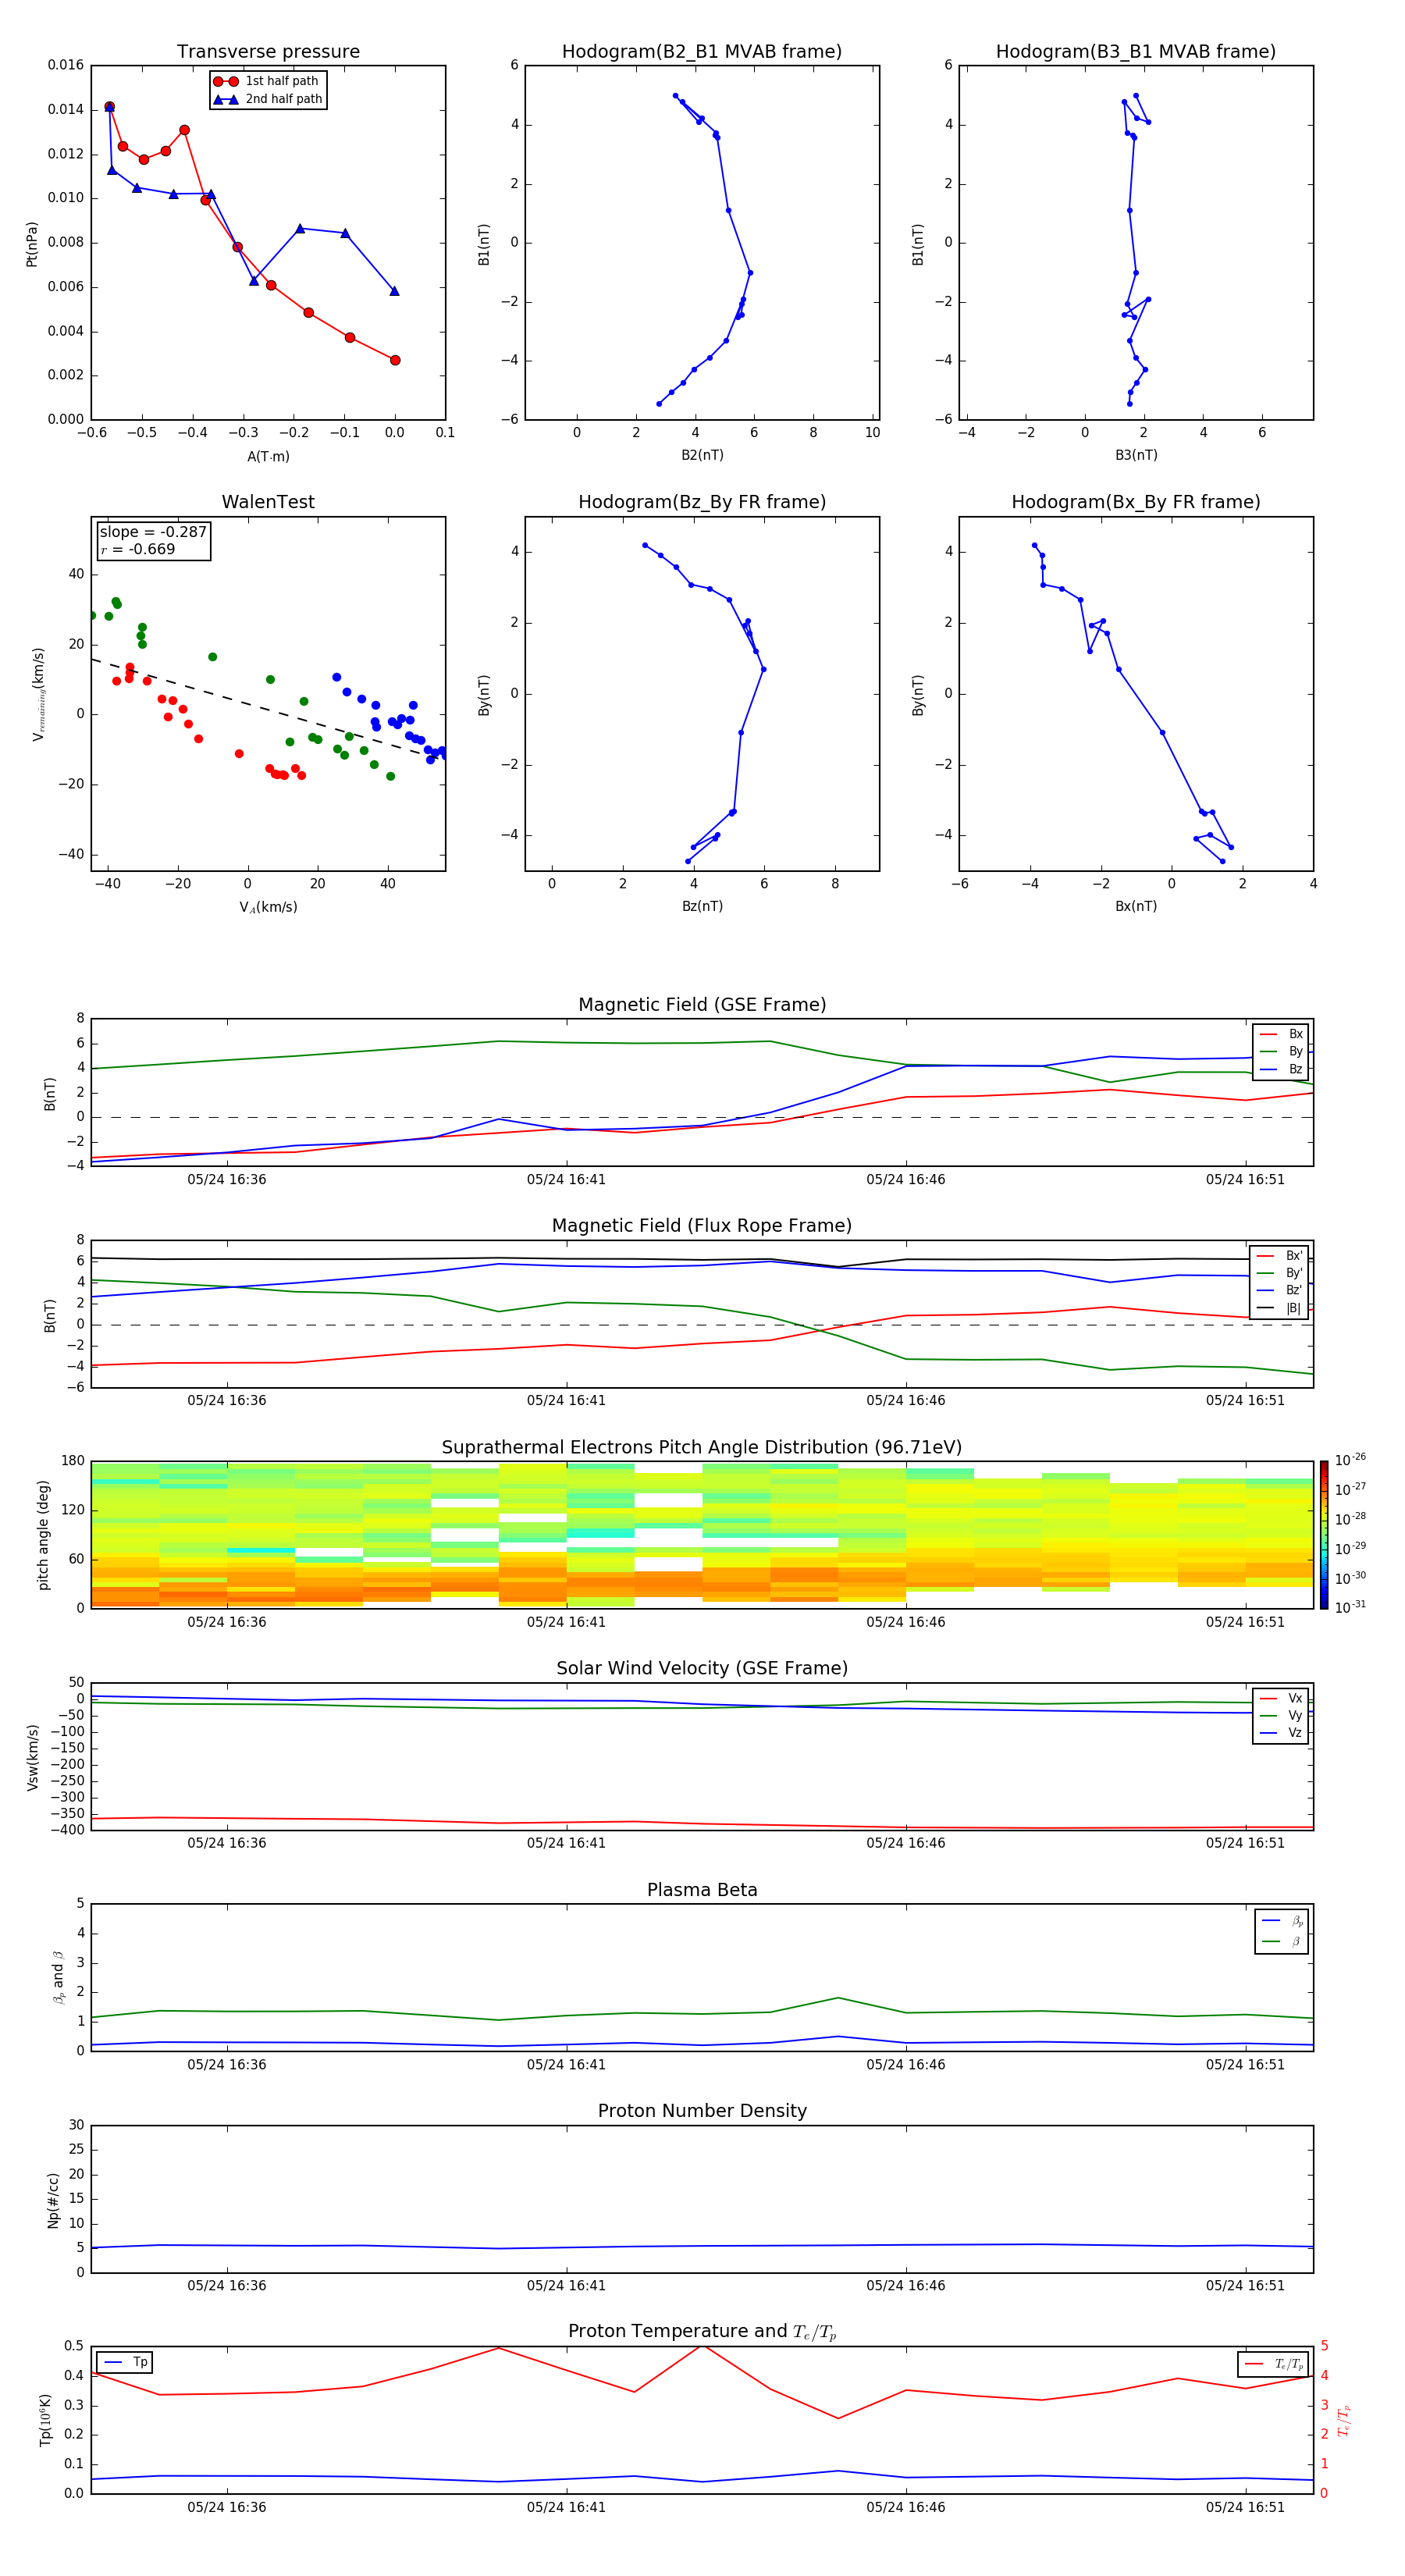
Task: Click 'Tp(10^6K)' y-axis label
Action: coord(45,2420)
